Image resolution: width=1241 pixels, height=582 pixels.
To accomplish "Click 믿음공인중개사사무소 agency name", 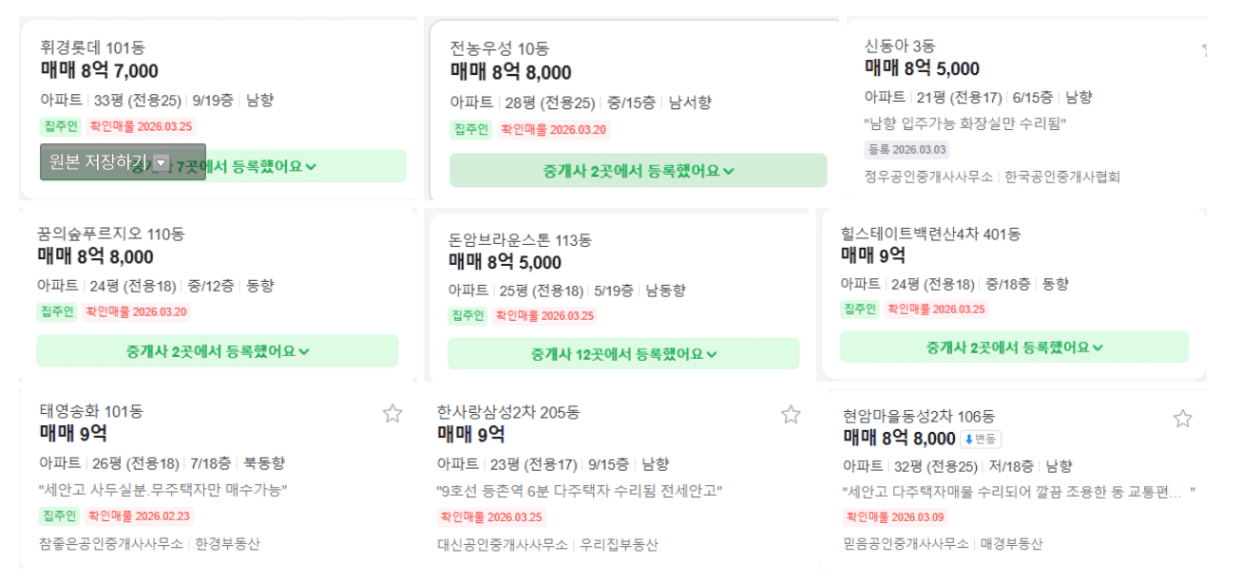I will coord(906,544).
